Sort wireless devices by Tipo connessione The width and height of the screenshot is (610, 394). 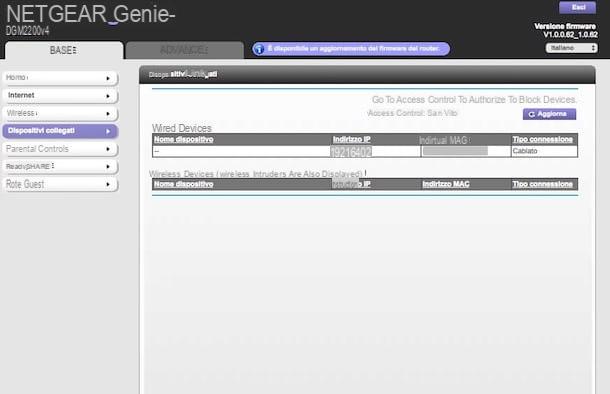pyautogui.click(x=543, y=184)
